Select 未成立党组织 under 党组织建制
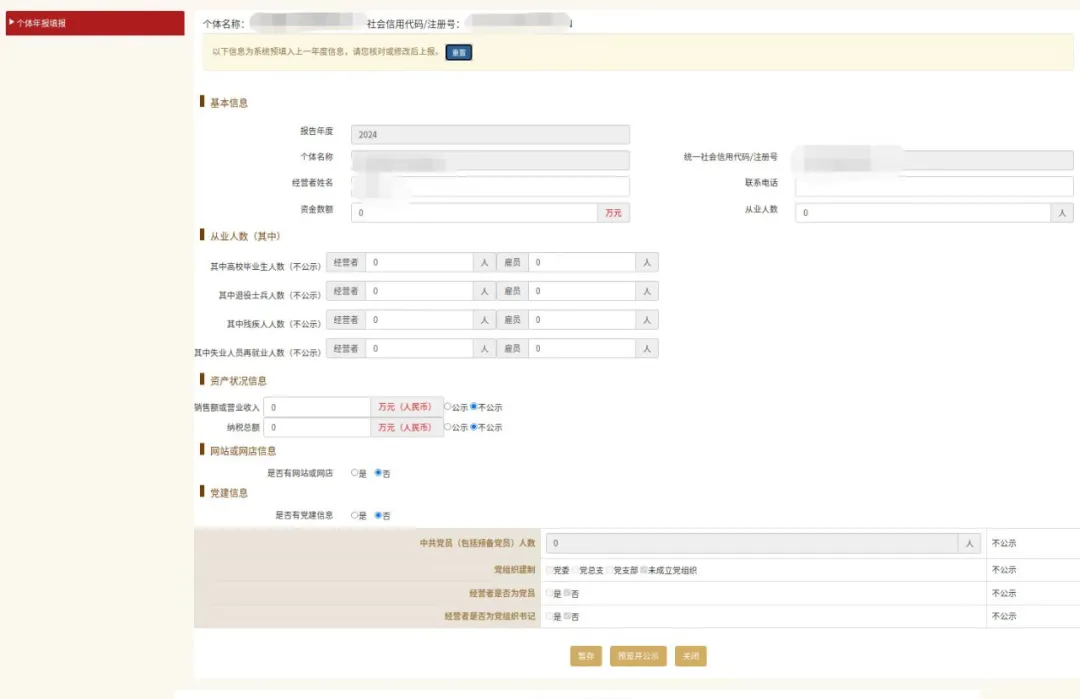Screen dimensions: 1080x699 click(x=645, y=569)
